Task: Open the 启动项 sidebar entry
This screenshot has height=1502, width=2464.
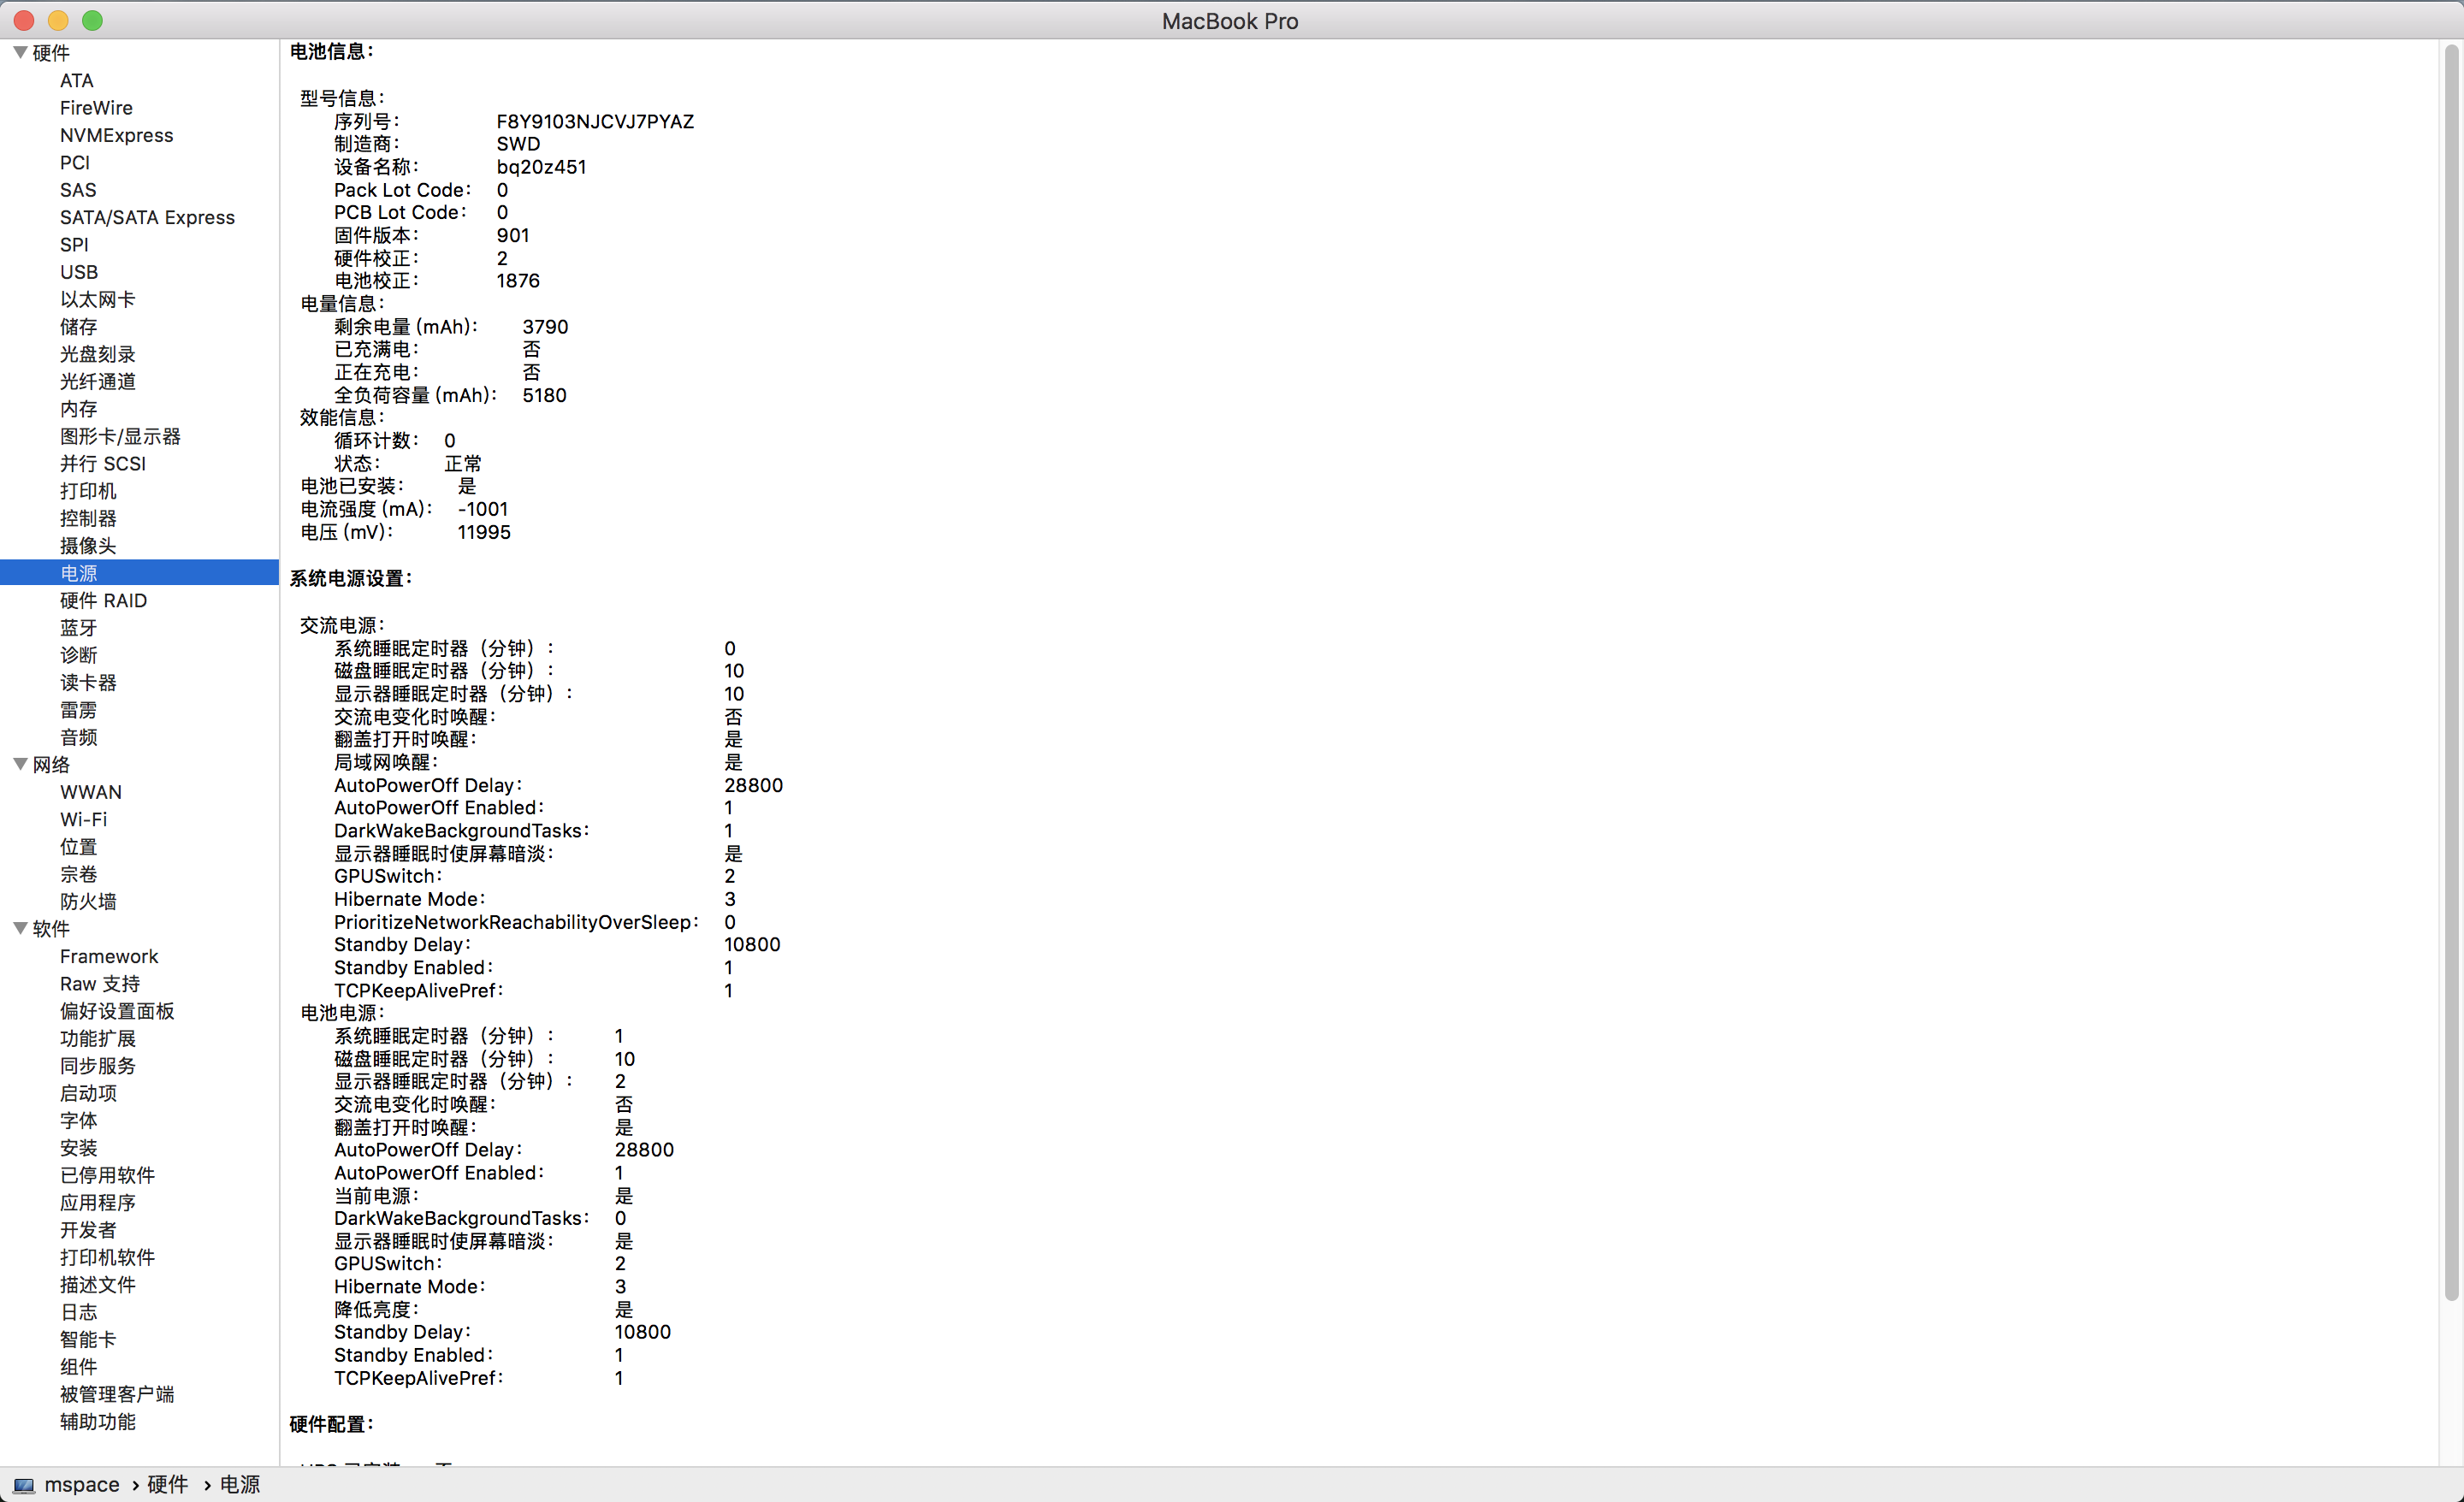Action: pos(88,1093)
